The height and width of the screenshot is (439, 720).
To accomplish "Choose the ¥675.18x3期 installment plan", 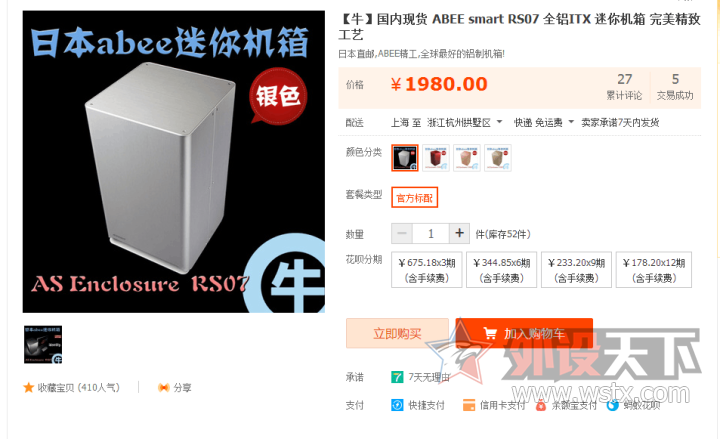I will (x=427, y=270).
